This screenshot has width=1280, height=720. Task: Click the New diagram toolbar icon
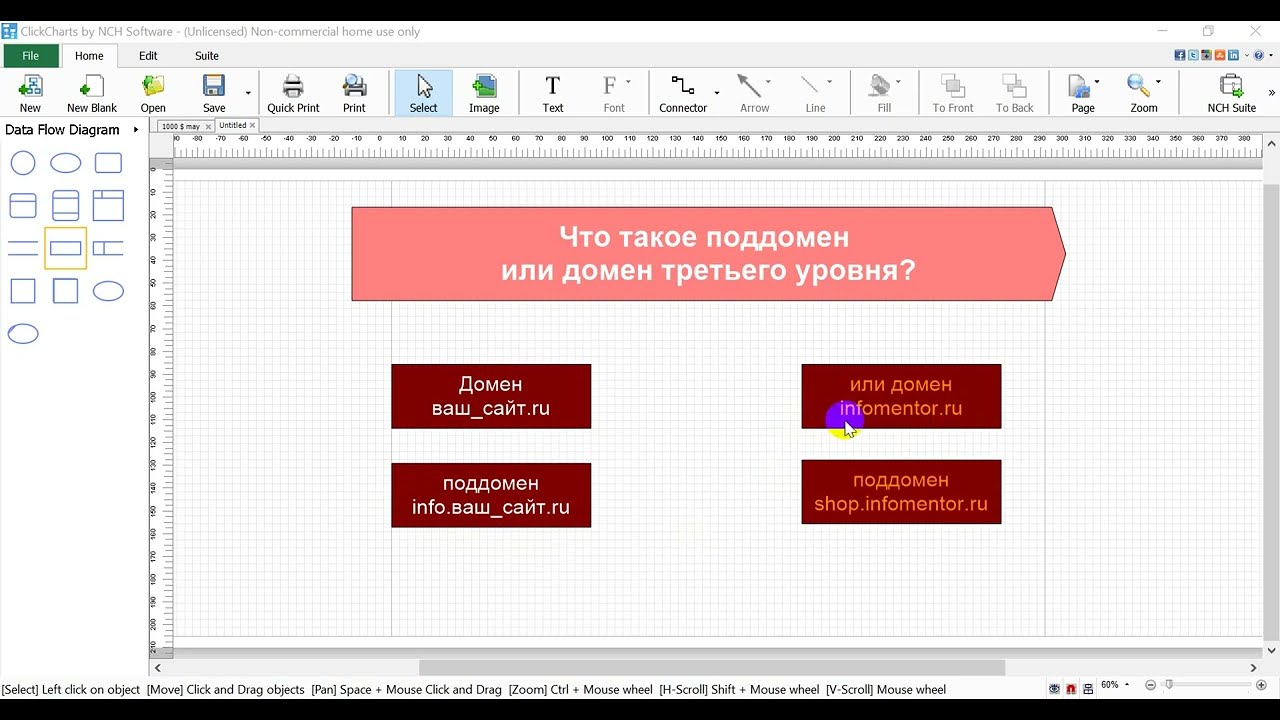[30, 87]
